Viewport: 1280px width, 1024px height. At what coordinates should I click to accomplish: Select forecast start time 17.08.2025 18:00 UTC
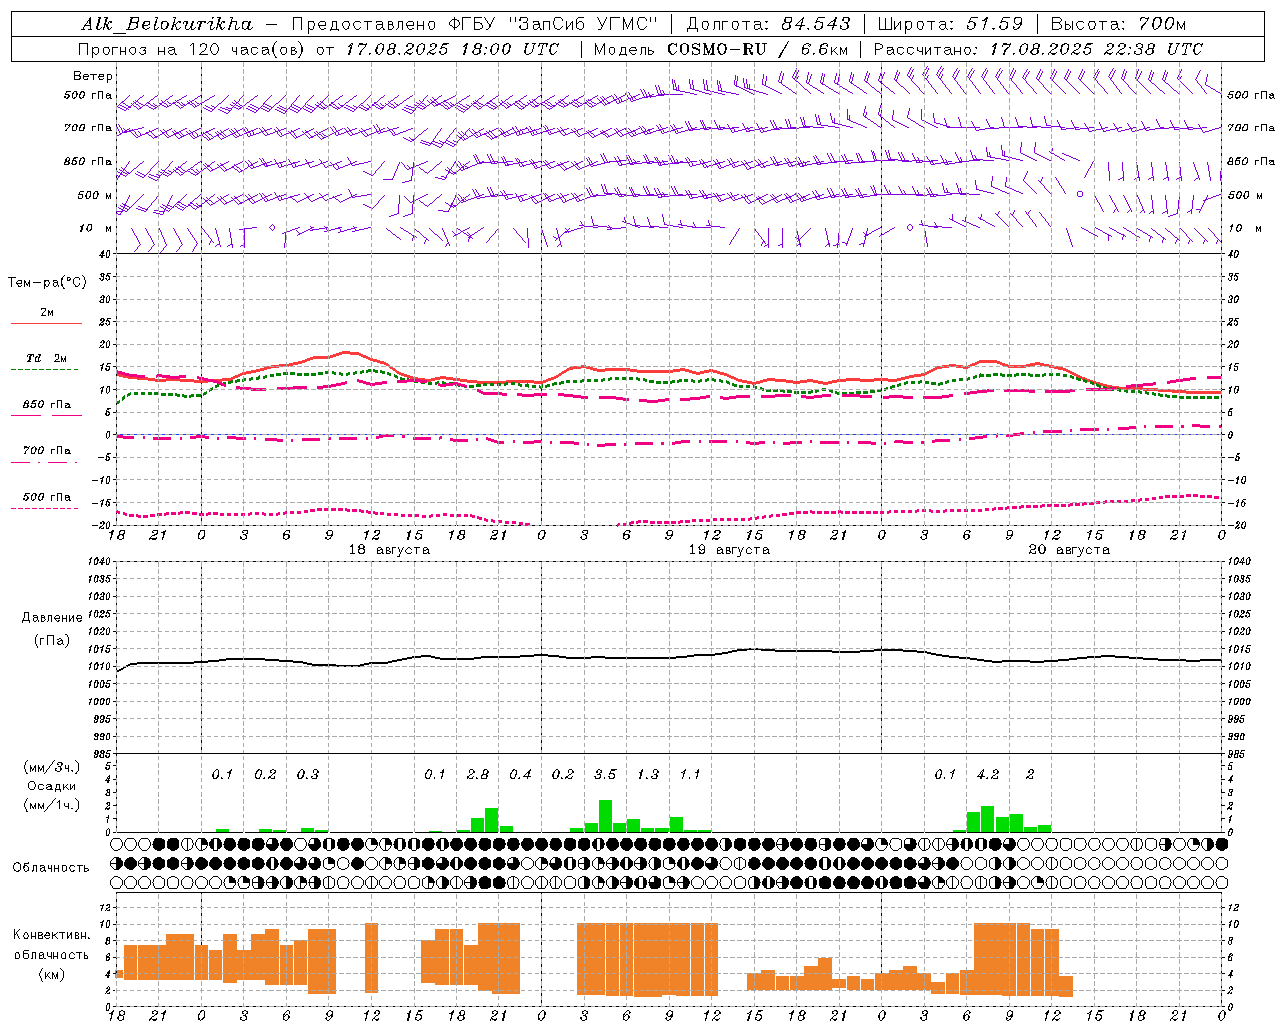point(452,49)
